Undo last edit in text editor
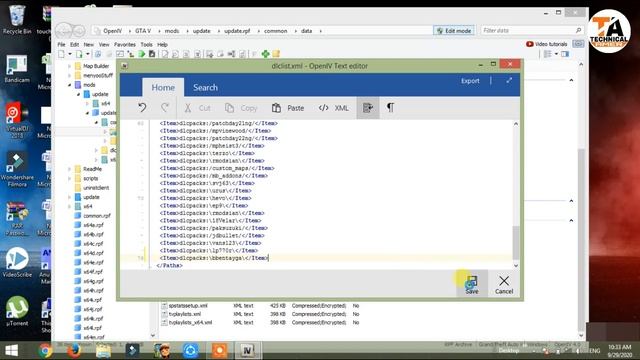The height and width of the screenshot is (360, 640). (x=142, y=108)
